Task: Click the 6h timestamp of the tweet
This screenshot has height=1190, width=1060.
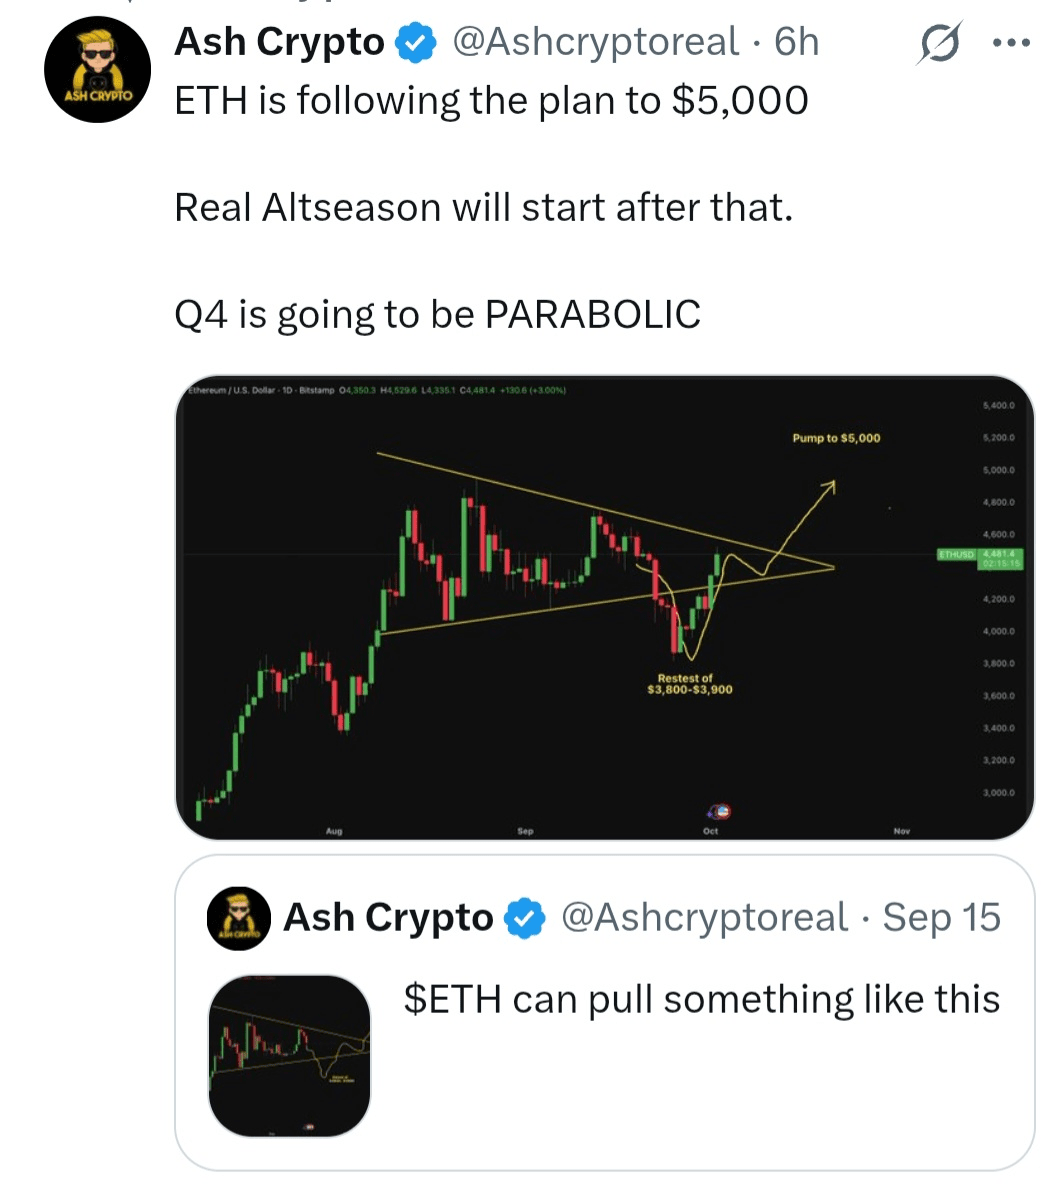Action: (797, 42)
